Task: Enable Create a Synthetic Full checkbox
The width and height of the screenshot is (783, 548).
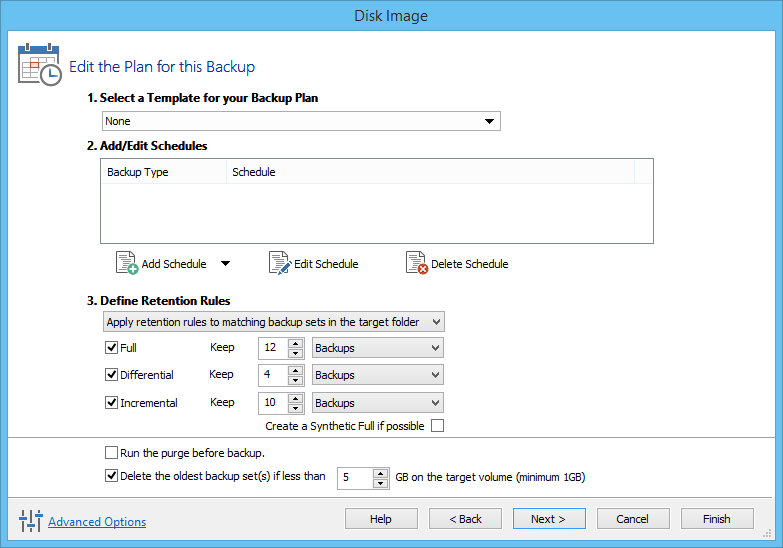Action: pyautogui.click(x=437, y=426)
